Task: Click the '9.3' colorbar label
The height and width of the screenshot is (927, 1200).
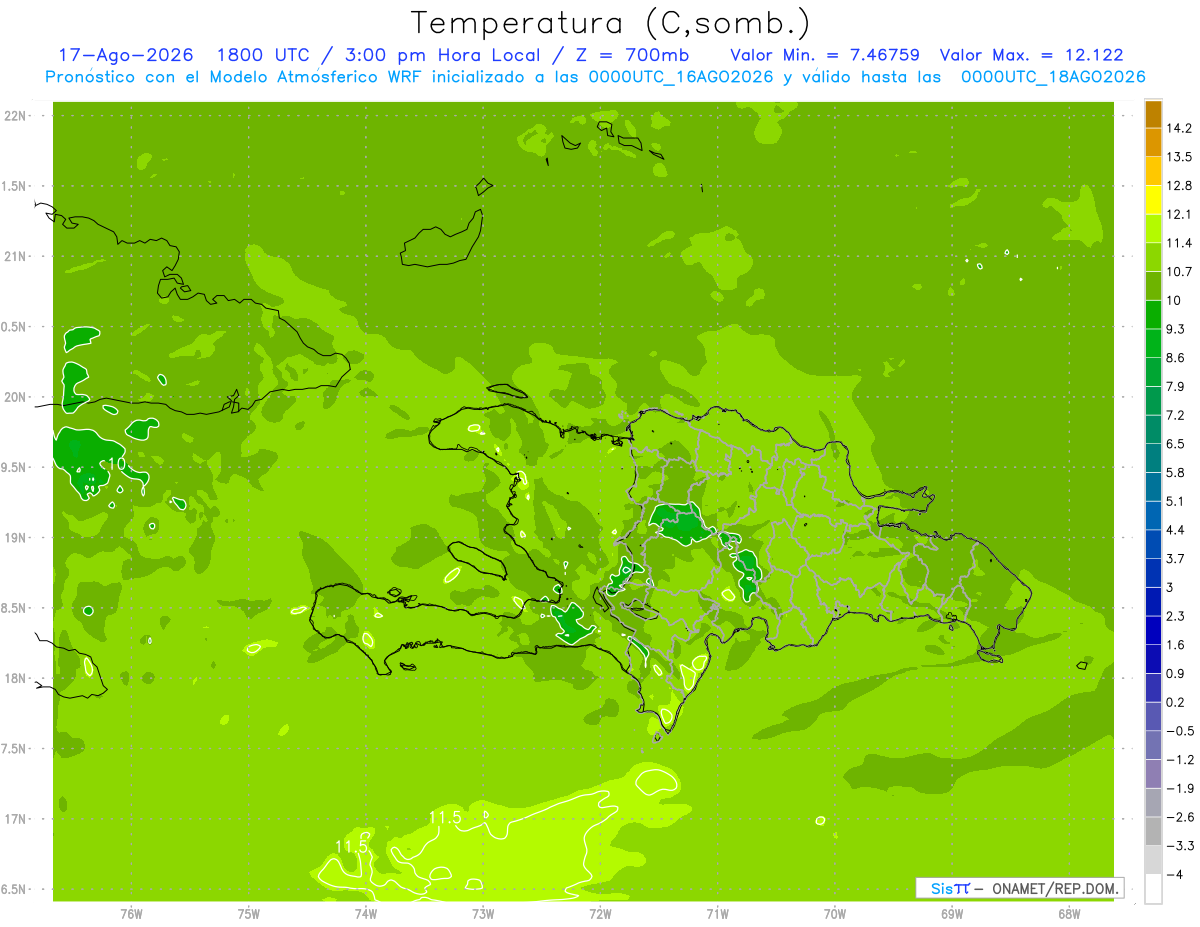Action: point(1176,329)
